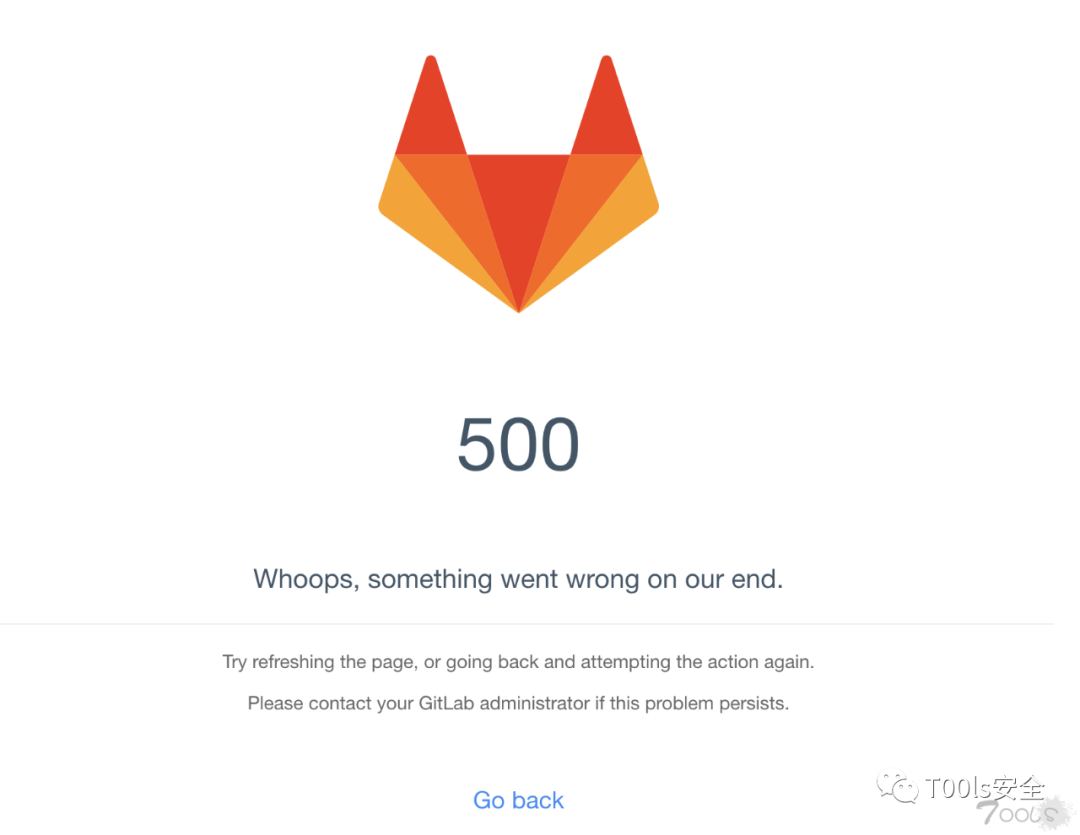Image resolution: width=1080 pixels, height=835 pixels.
Task: Follow the Go back link
Action: click(x=518, y=800)
